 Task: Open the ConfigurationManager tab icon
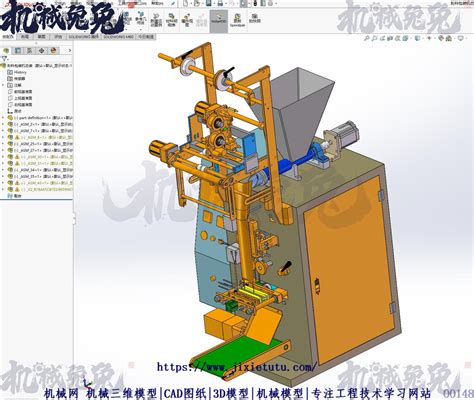29,51
